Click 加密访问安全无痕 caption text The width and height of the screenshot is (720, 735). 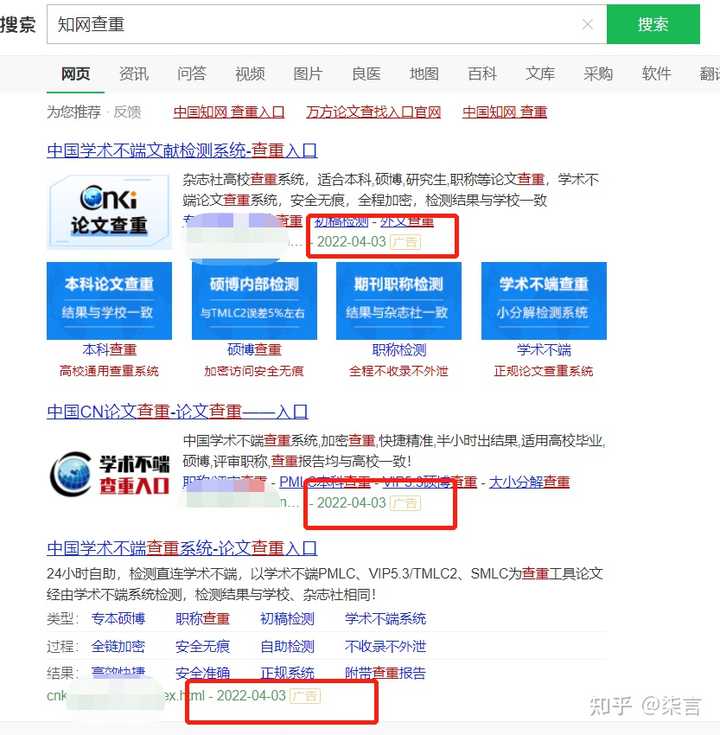[254, 371]
